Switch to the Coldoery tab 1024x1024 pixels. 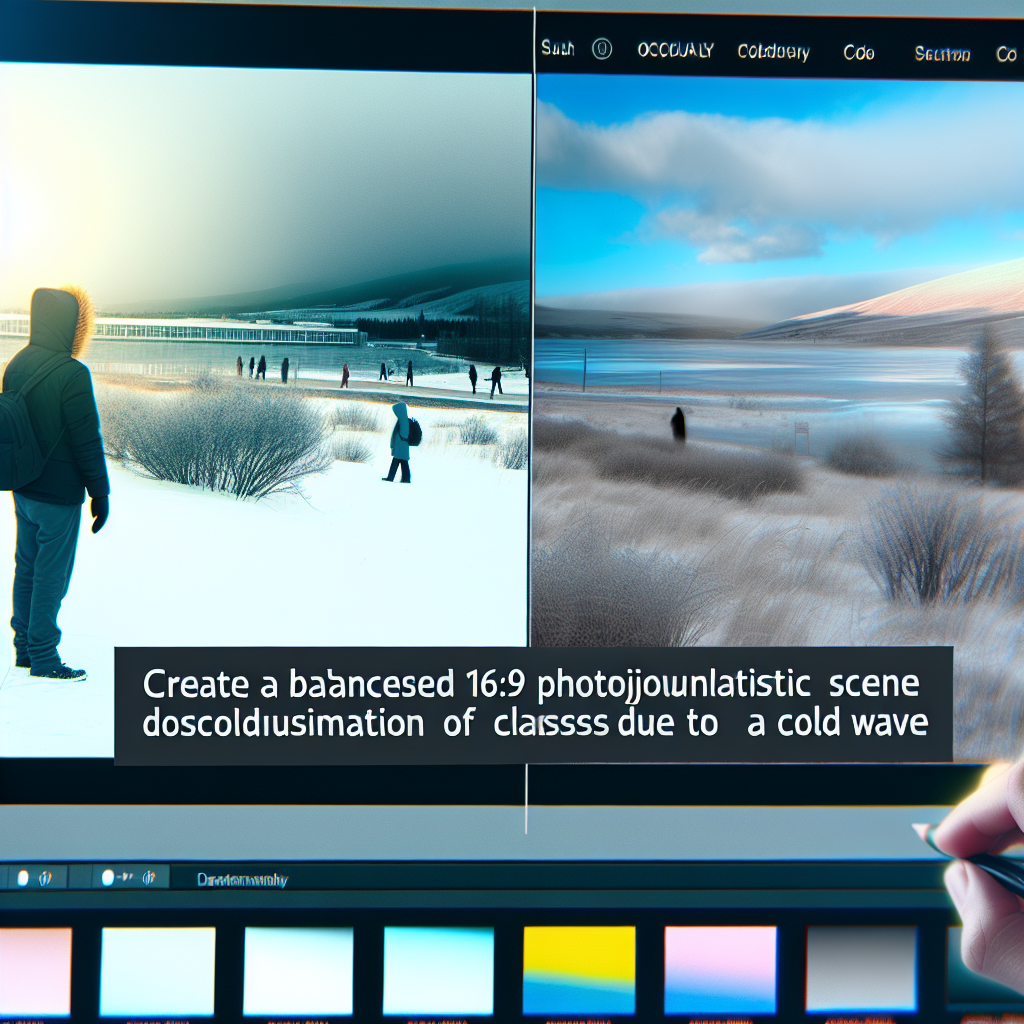pos(773,53)
